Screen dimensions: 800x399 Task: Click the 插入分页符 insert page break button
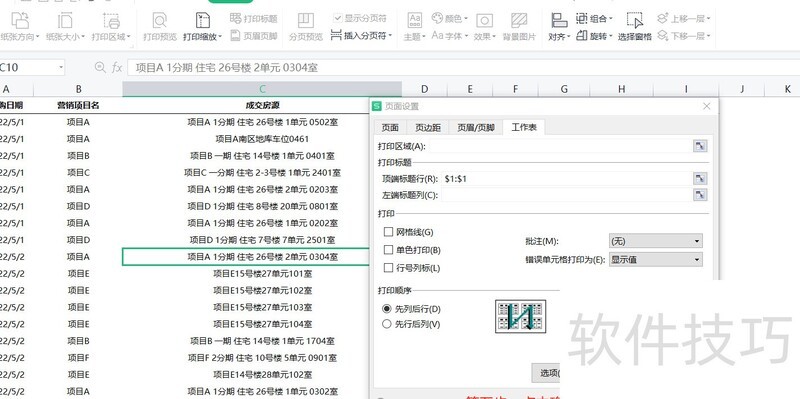coord(361,36)
